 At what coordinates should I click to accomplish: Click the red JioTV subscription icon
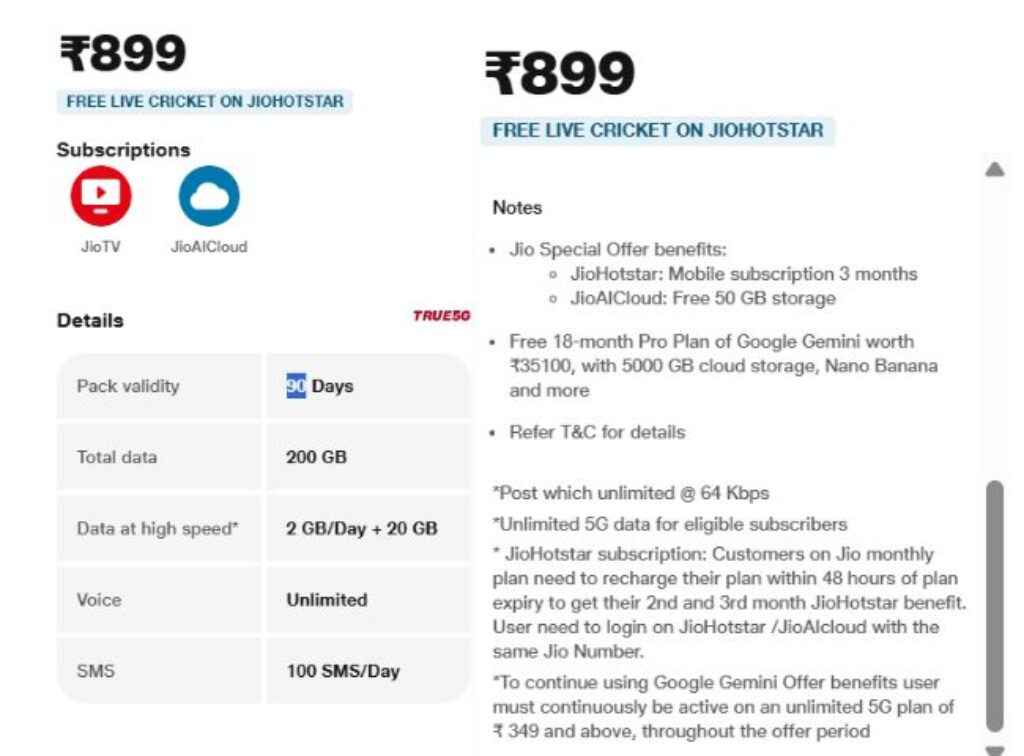pos(100,196)
